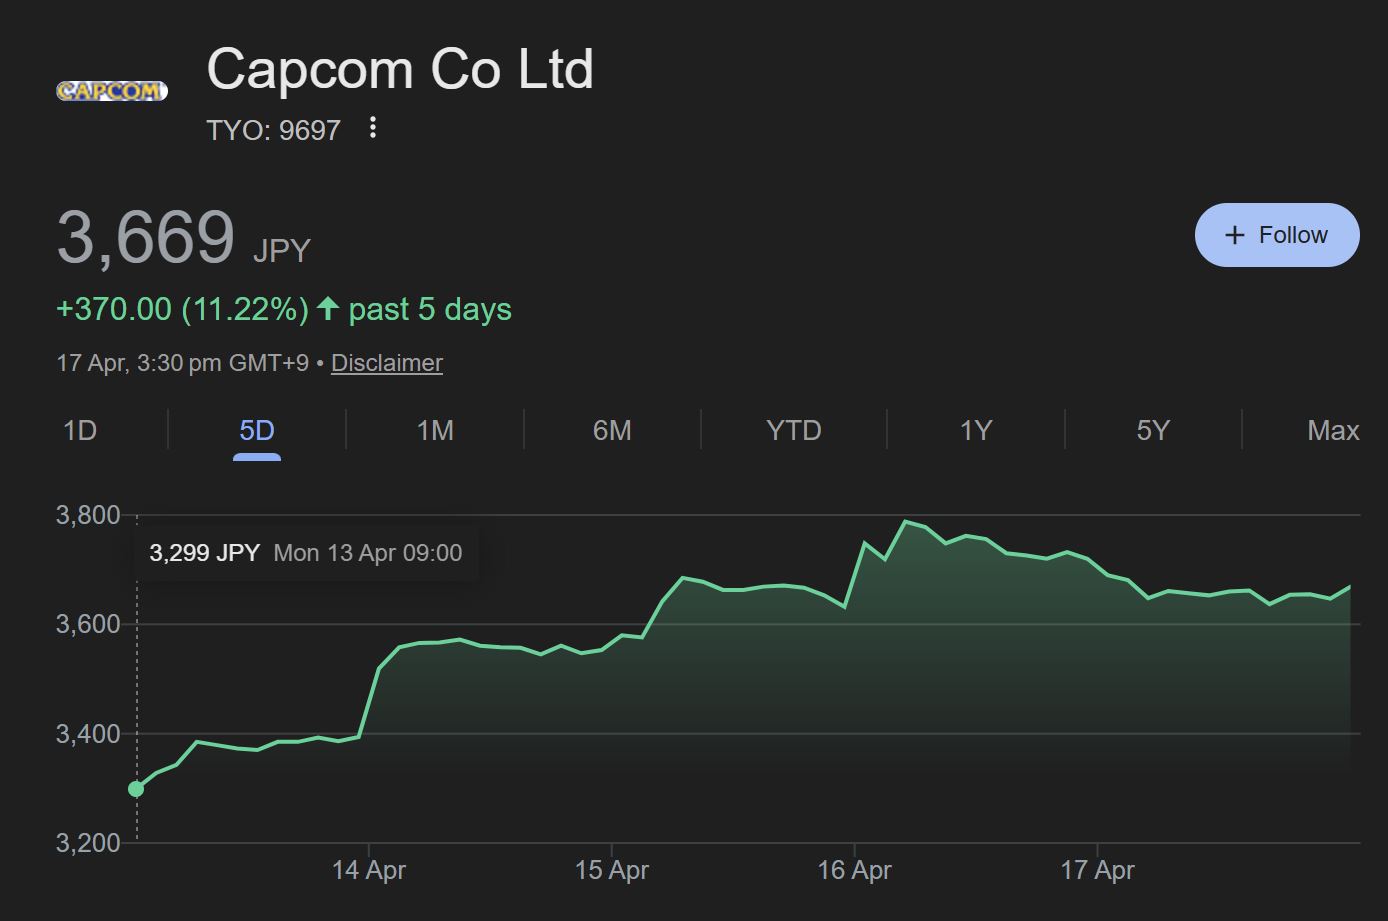Click the +370.00 percentage change text
The image size is (1388, 921).
183,309
